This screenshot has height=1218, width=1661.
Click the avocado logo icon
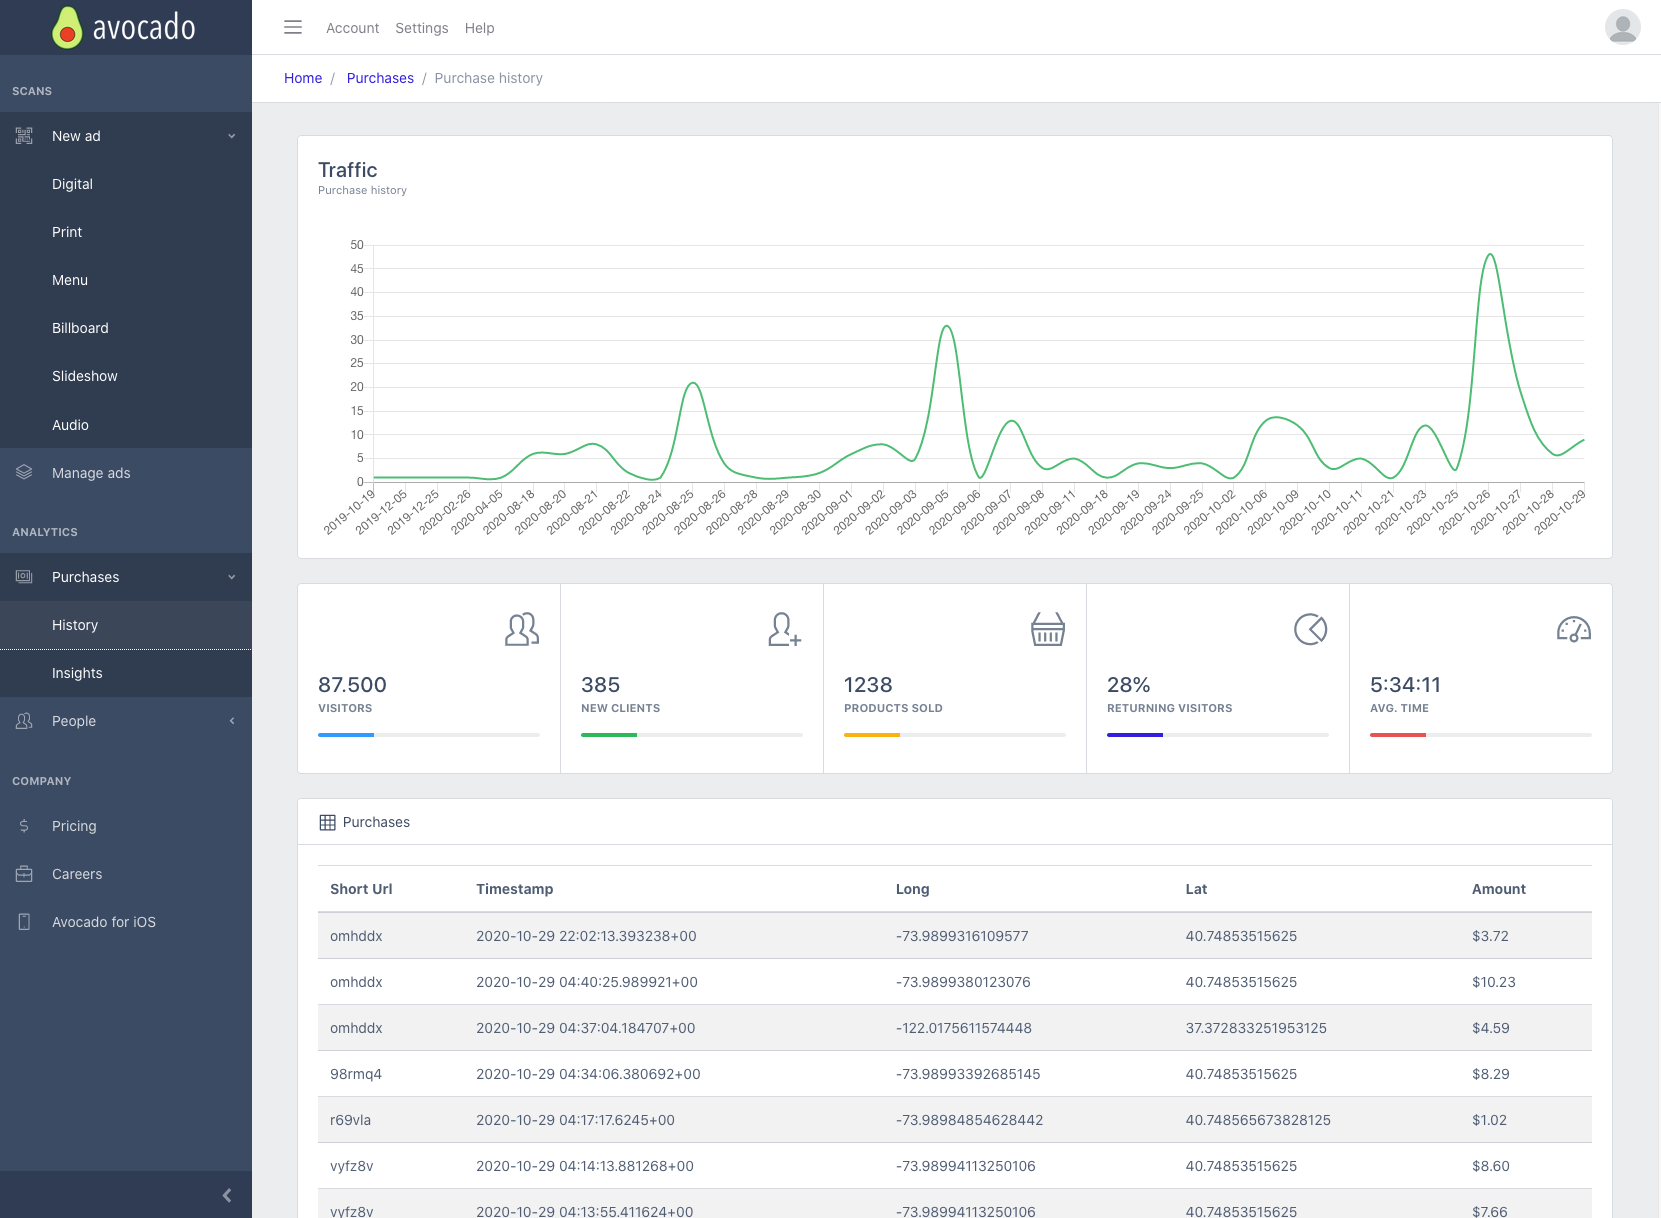tap(67, 28)
